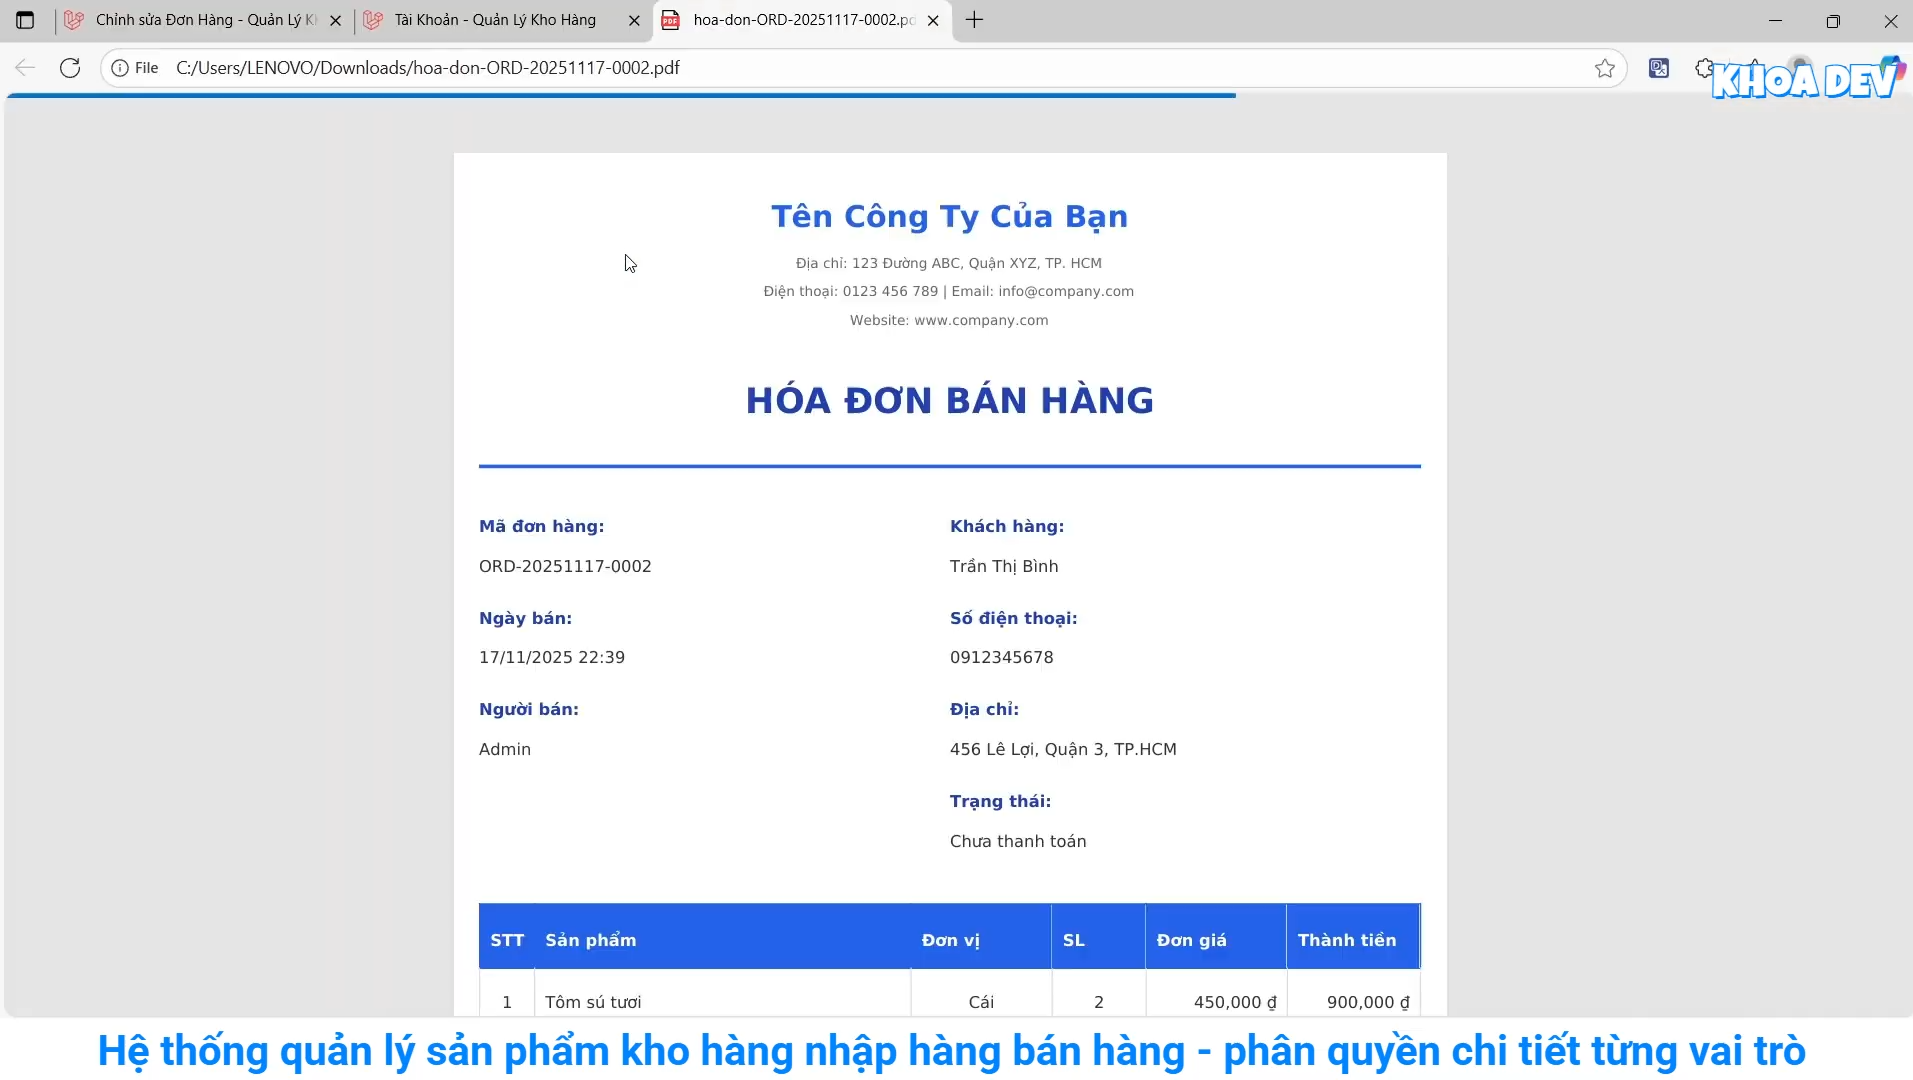Click the line total 900,000 ₫
This screenshot has width=1913, height=1080.
tap(1368, 1002)
